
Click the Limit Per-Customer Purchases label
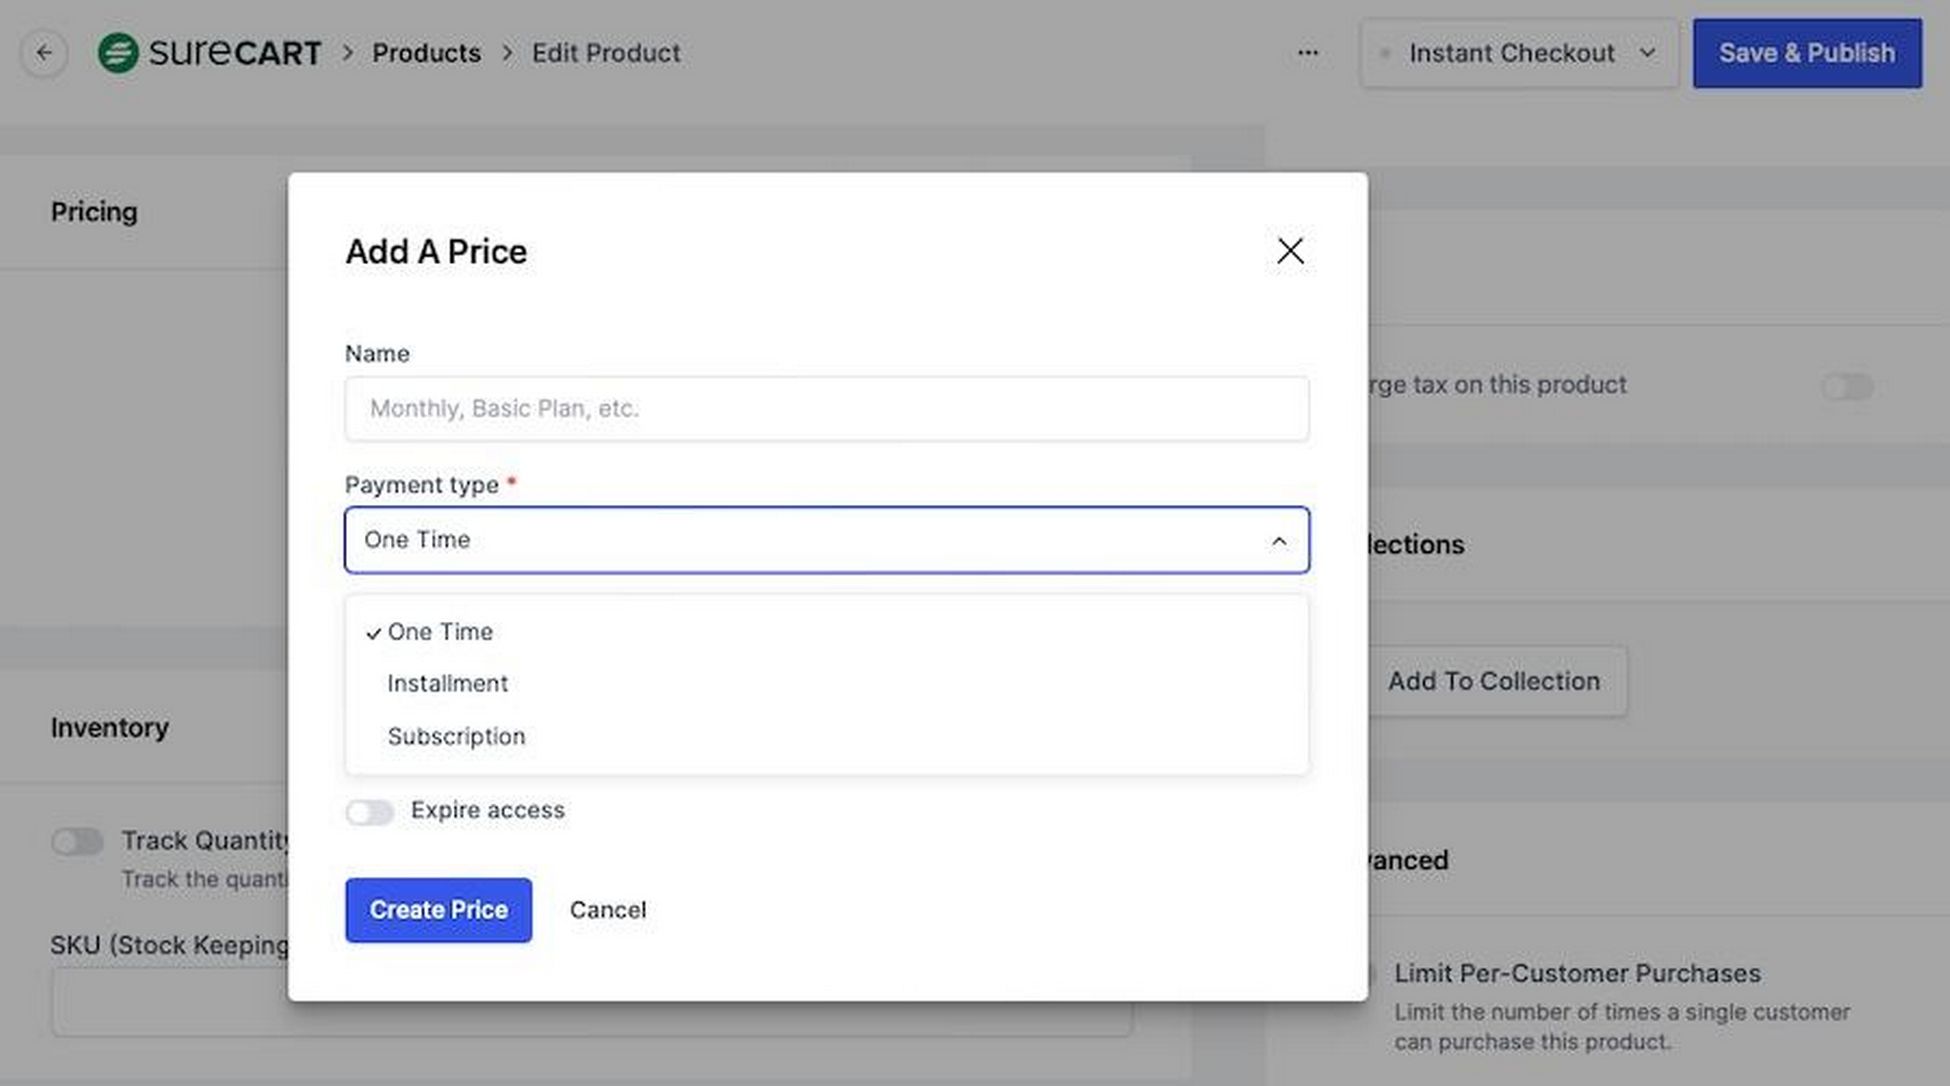[1577, 973]
